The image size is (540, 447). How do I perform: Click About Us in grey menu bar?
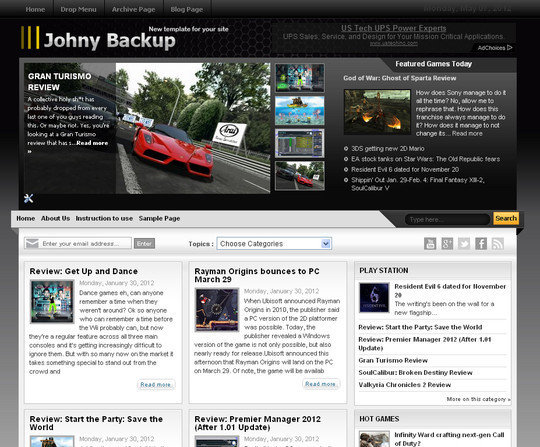55,218
